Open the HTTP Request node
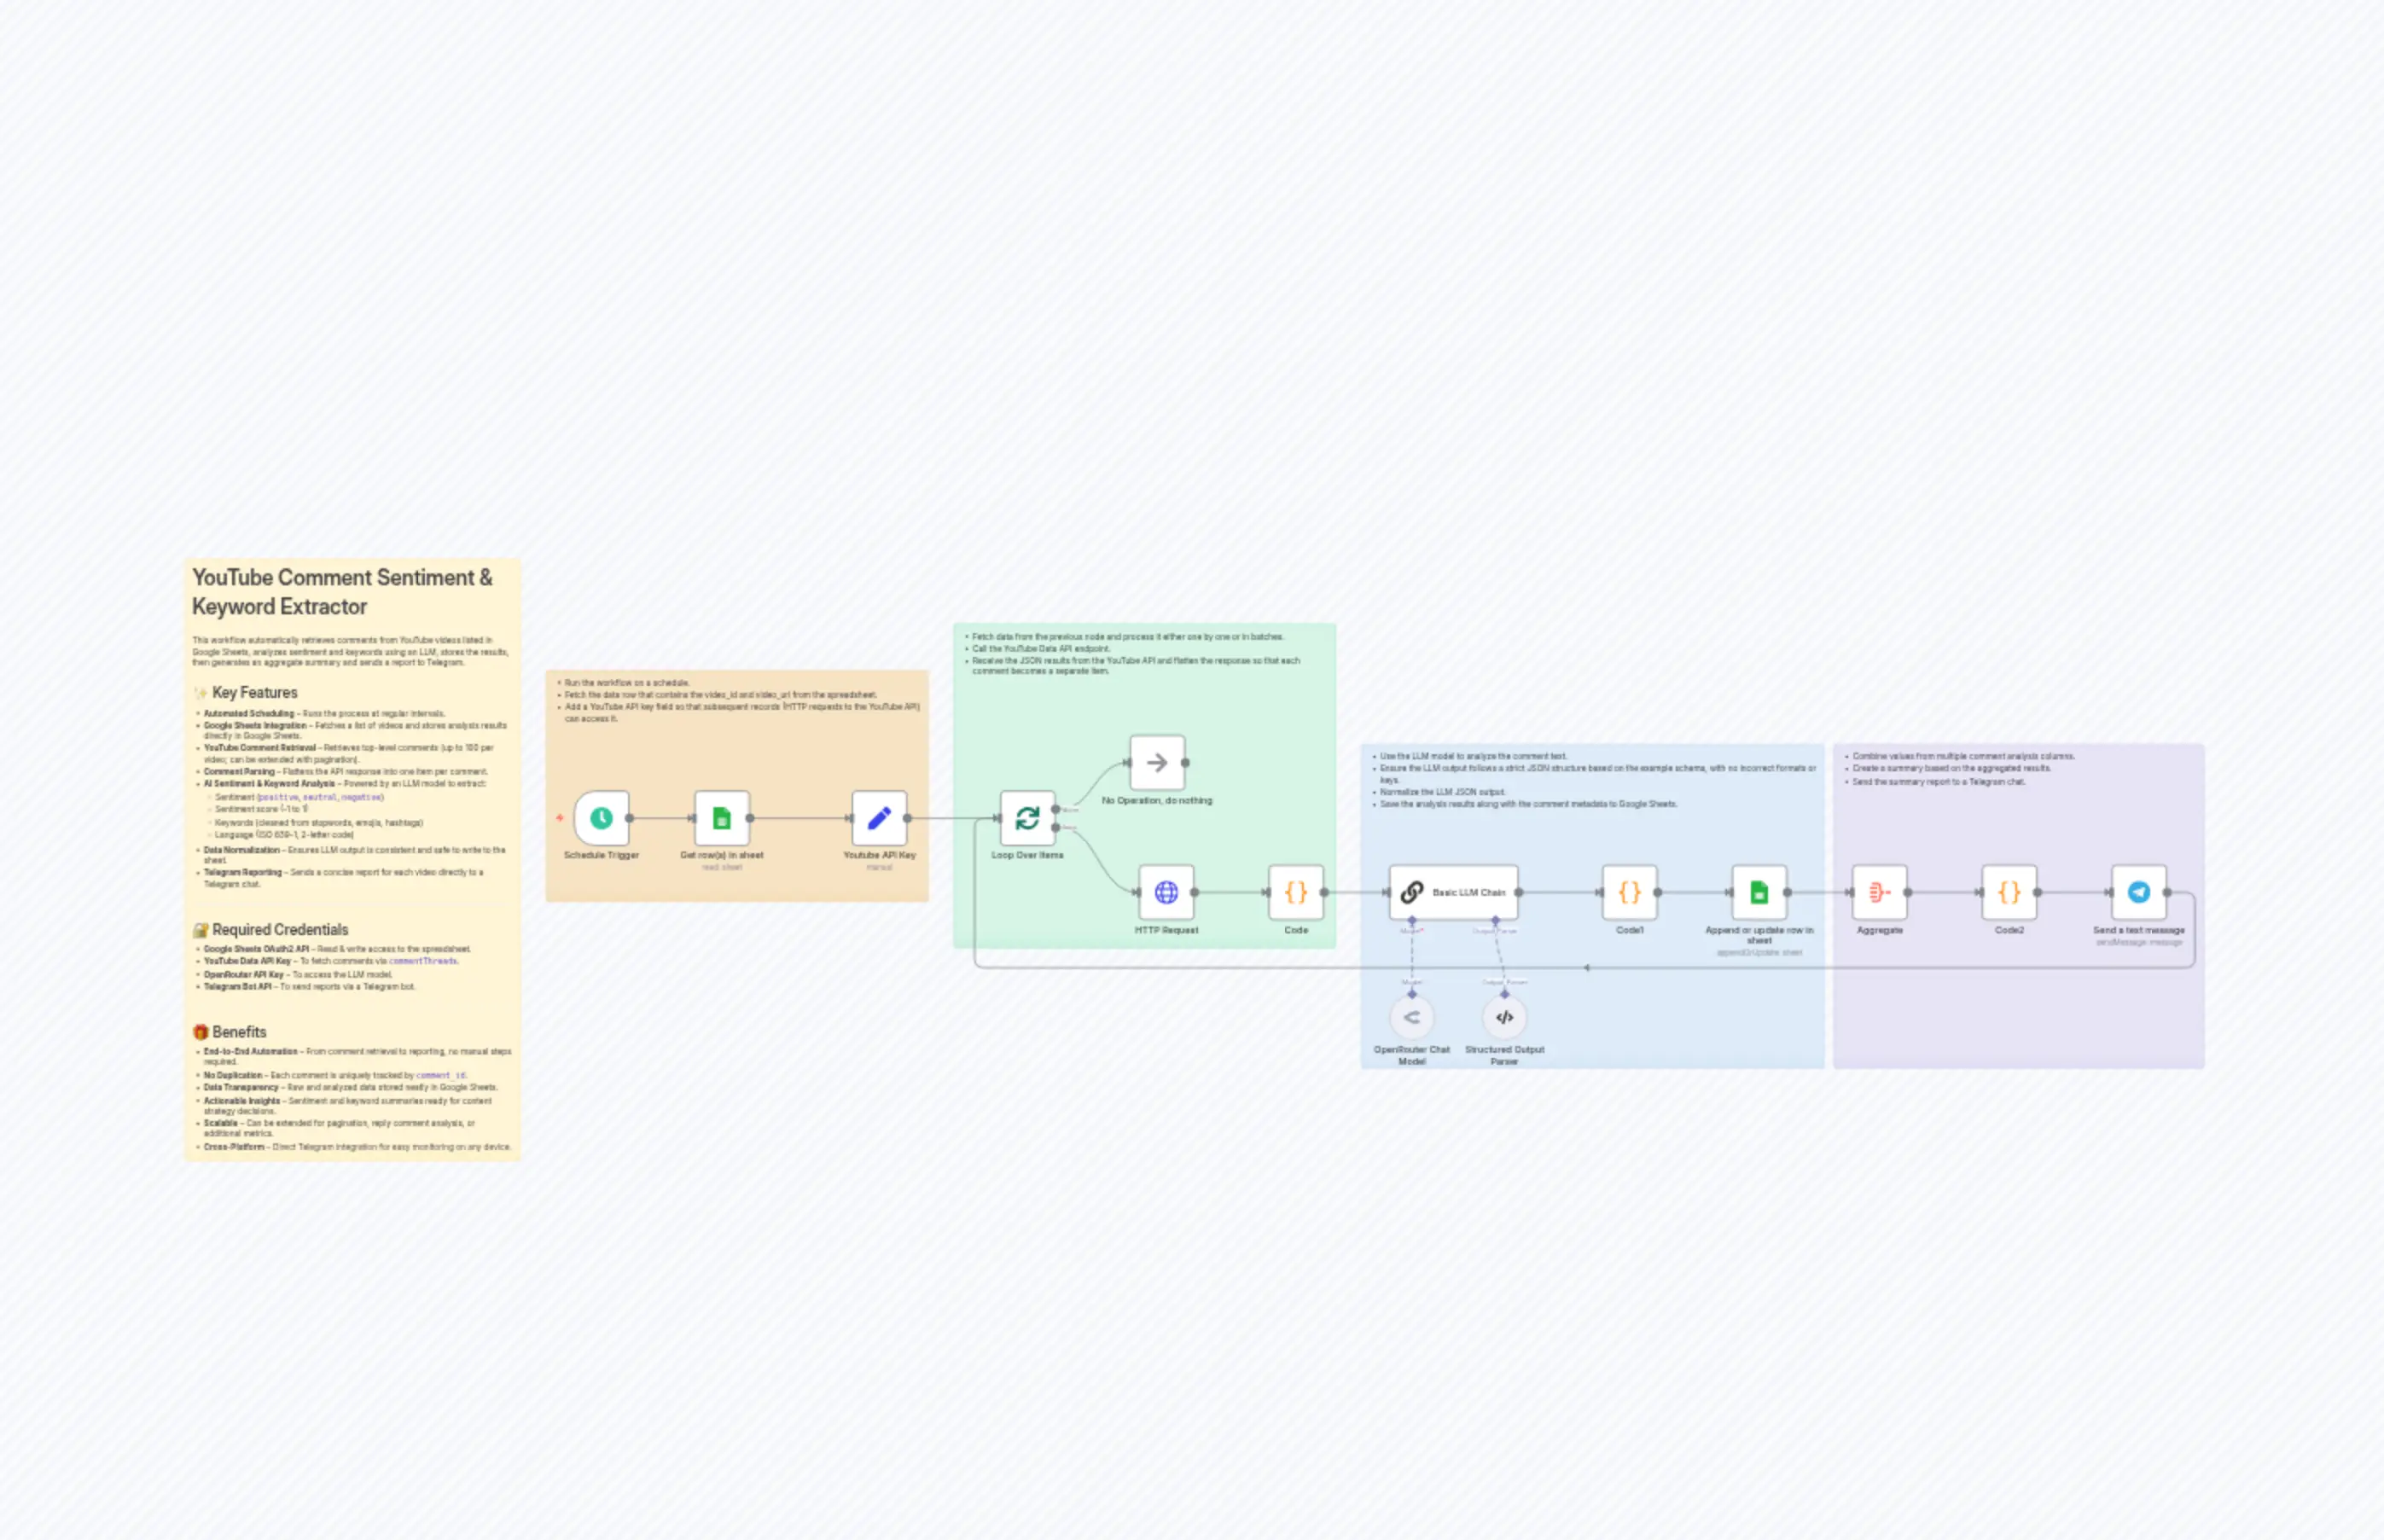Image resolution: width=2384 pixels, height=1540 pixels. (x=1168, y=892)
